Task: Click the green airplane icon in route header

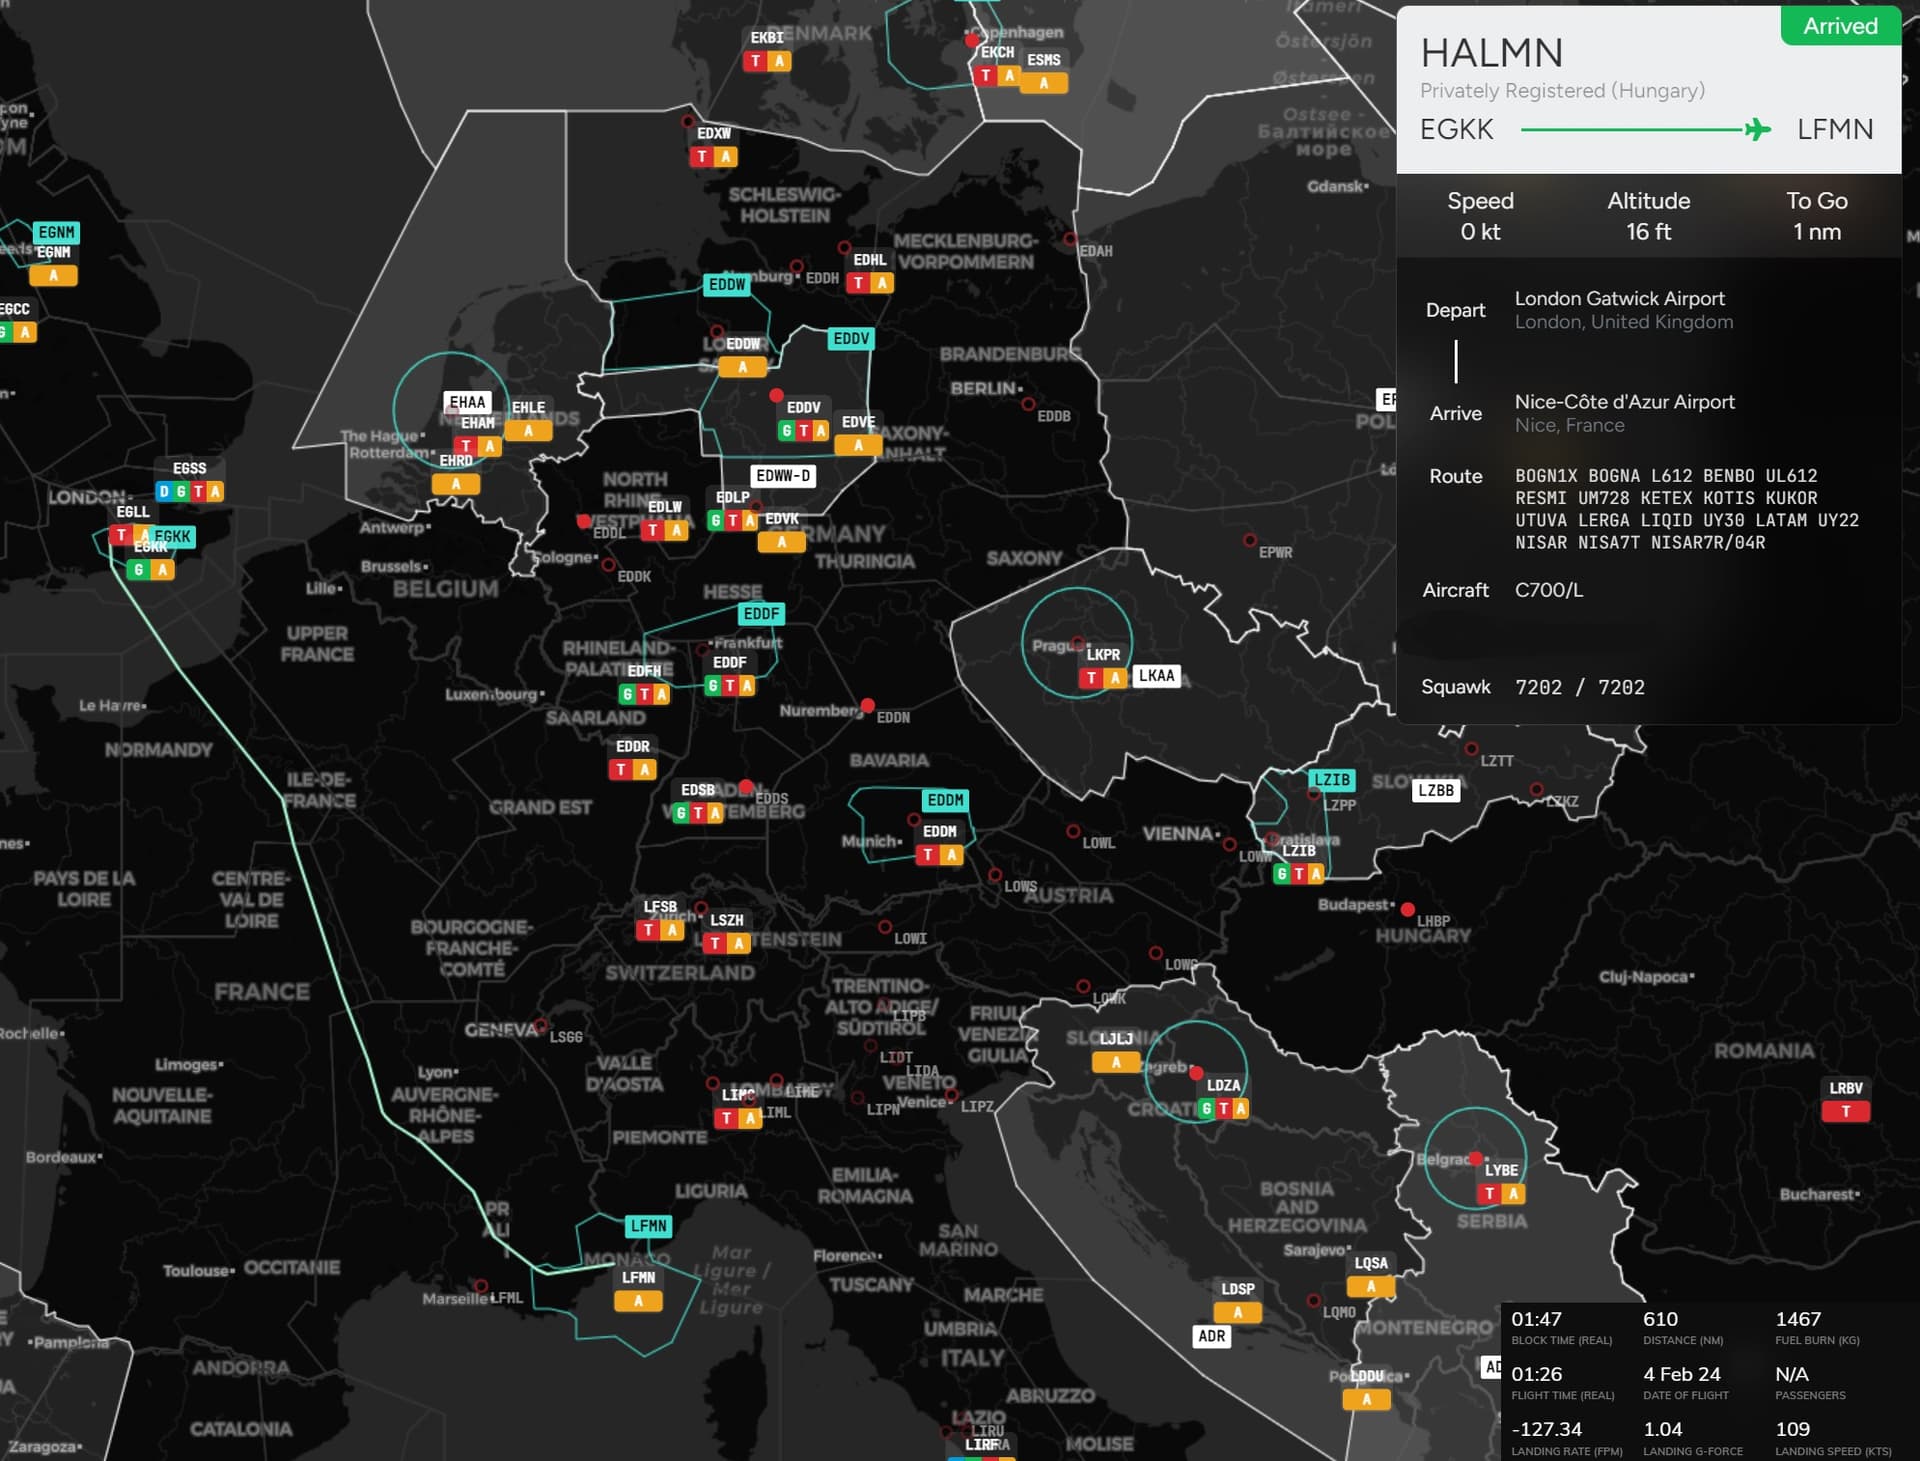Action: 1757,129
